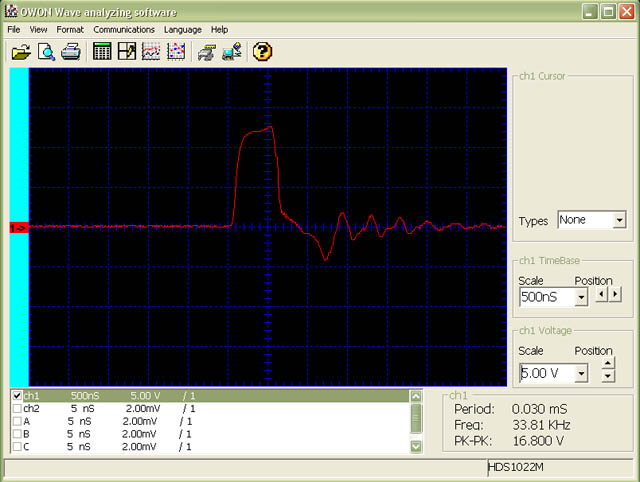
Task: Open the Communications menu
Action: [x=124, y=30]
